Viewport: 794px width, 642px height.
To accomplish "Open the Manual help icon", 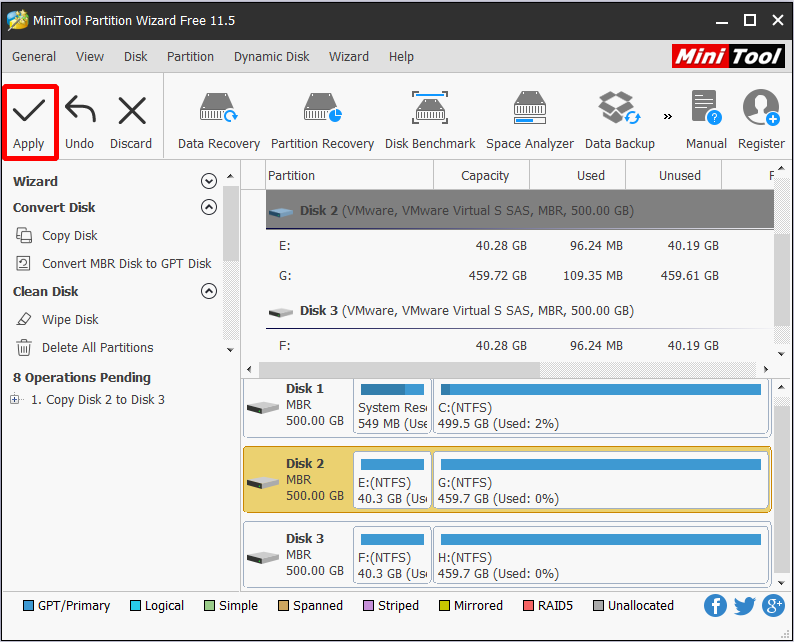I will (706, 121).
